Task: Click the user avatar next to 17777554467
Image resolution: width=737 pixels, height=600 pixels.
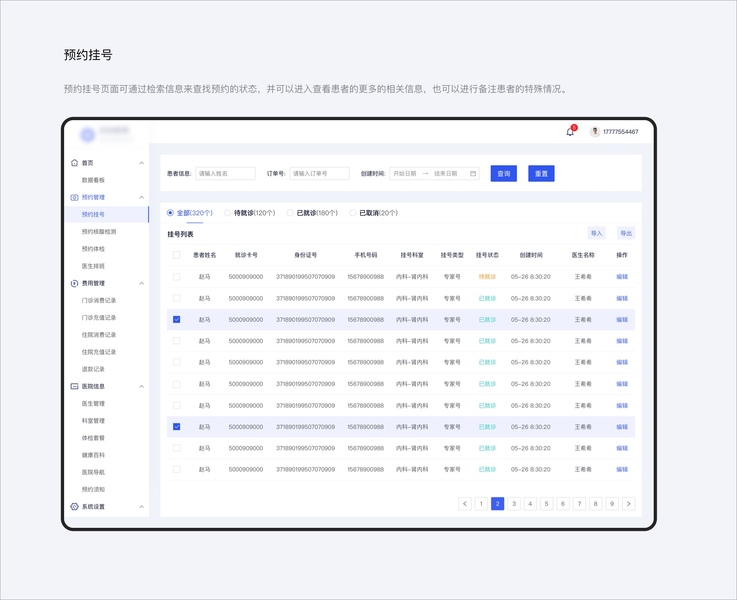Action: click(x=595, y=132)
